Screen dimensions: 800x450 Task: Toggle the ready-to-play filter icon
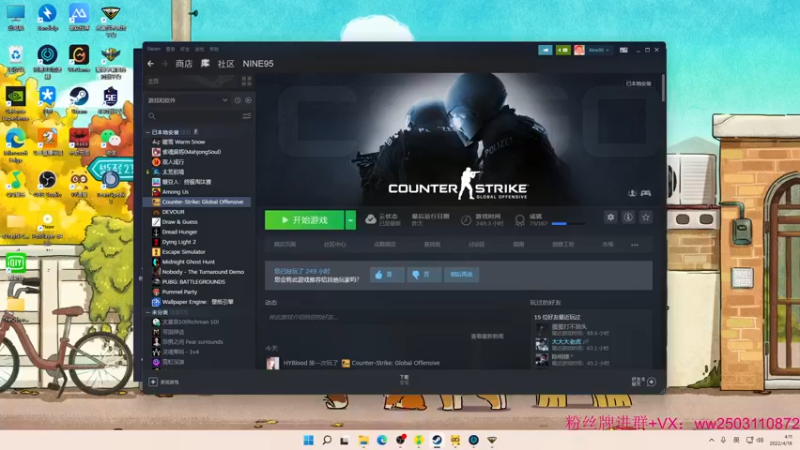[248, 101]
